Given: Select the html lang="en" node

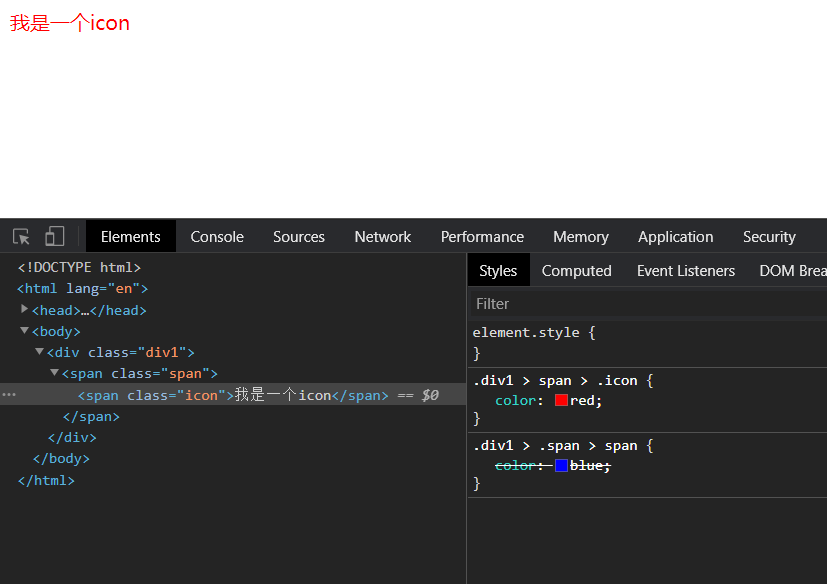Looking at the screenshot, I should (82, 289).
